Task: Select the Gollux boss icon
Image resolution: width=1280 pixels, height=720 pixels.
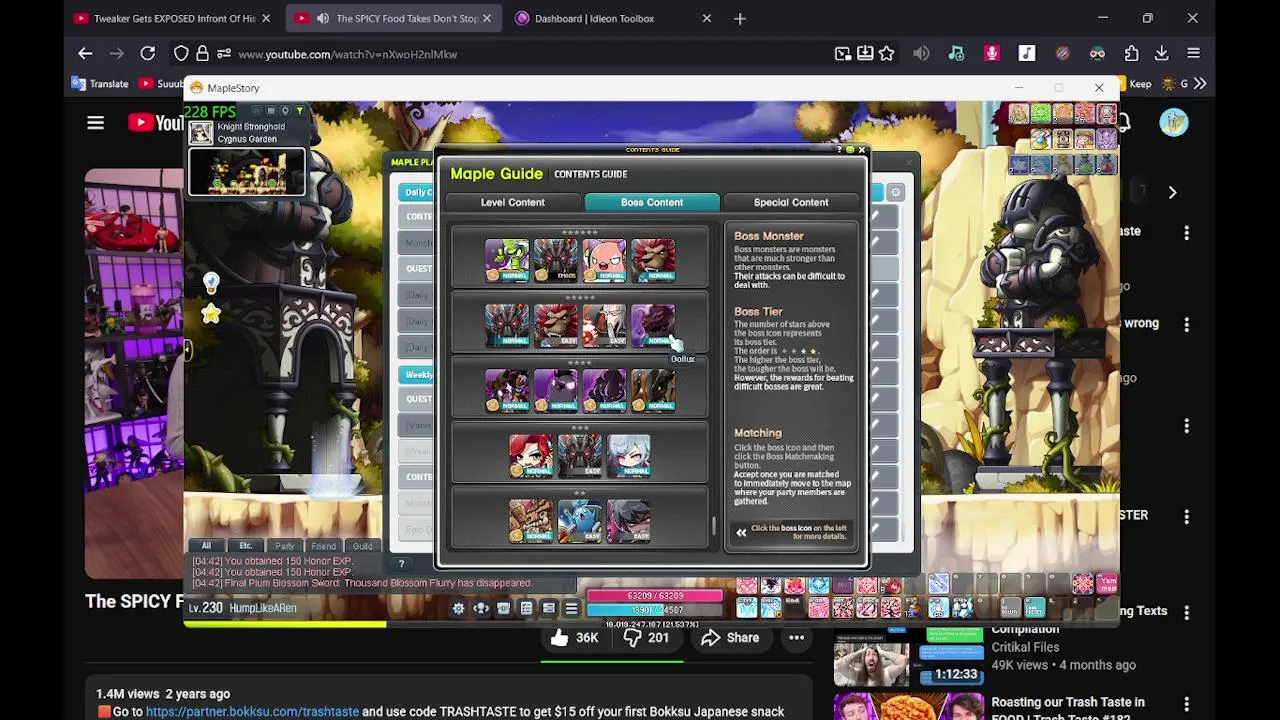Action: click(x=653, y=326)
